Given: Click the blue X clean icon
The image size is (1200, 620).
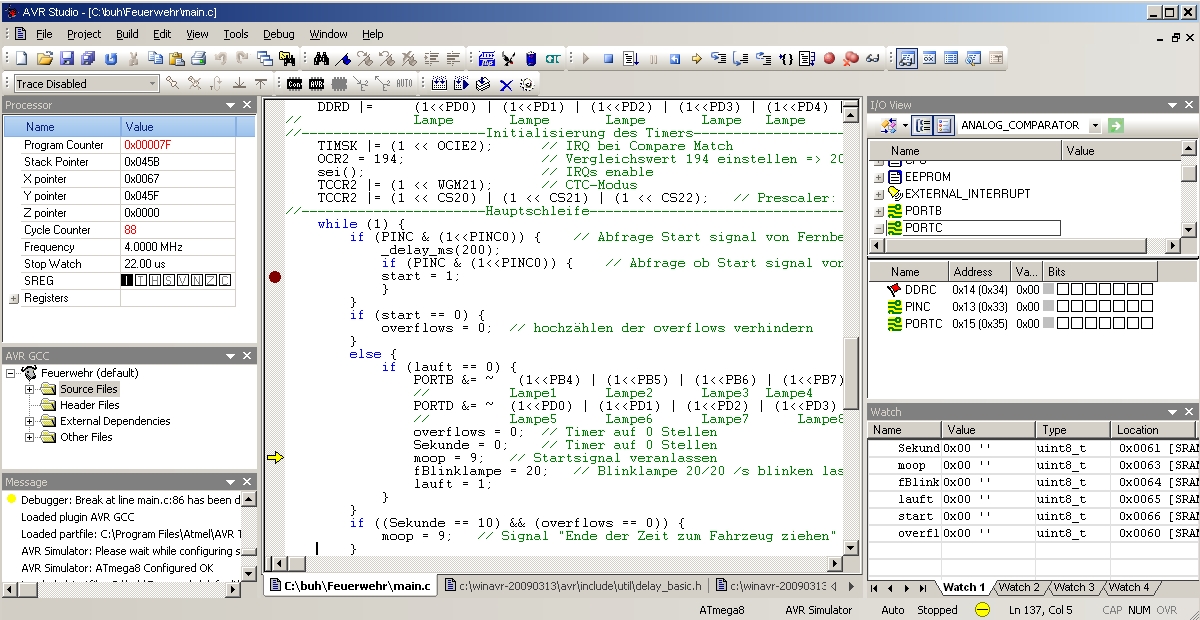Looking at the screenshot, I should (506, 84).
